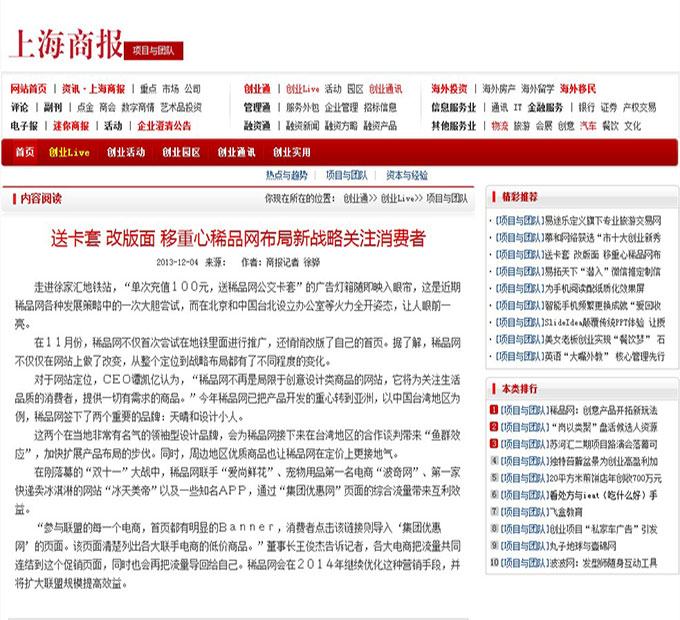
Task: Select 创业园区 in the red menu bar
Action: point(181,152)
